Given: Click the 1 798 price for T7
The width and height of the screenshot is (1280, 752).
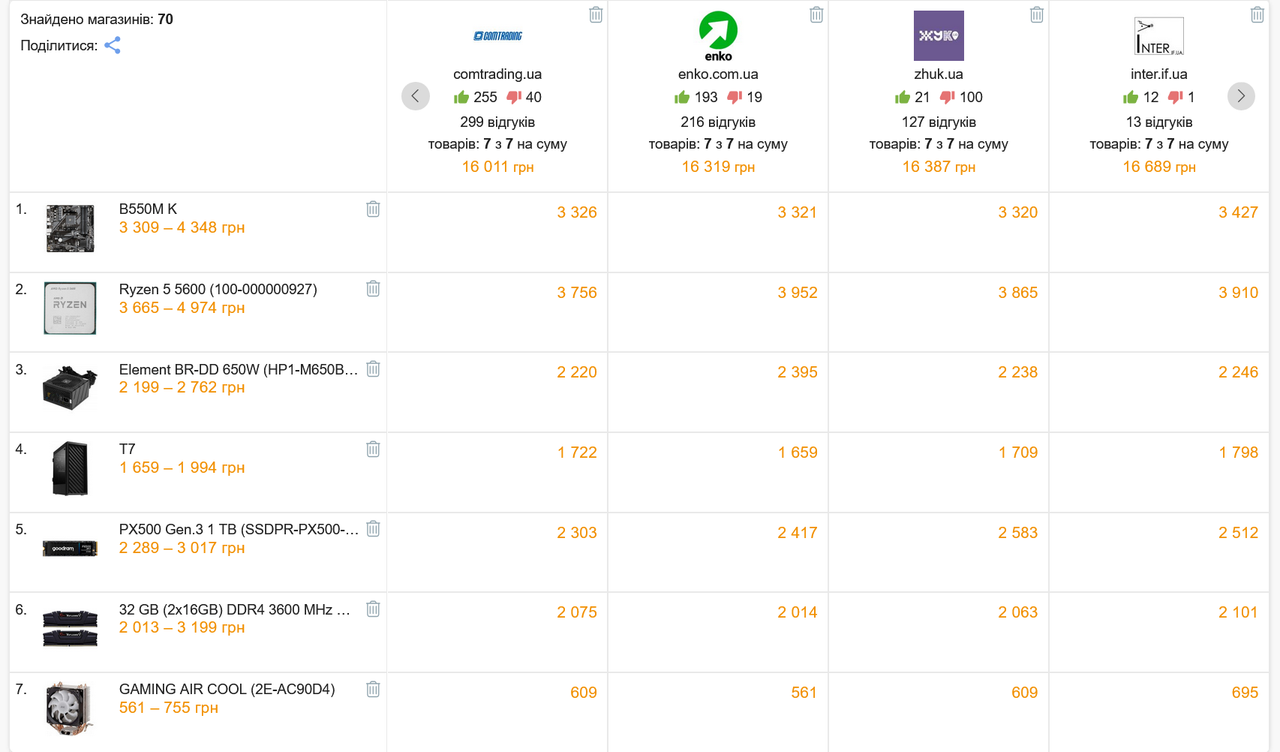Looking at the screenshot, I should click(1238, 452).
